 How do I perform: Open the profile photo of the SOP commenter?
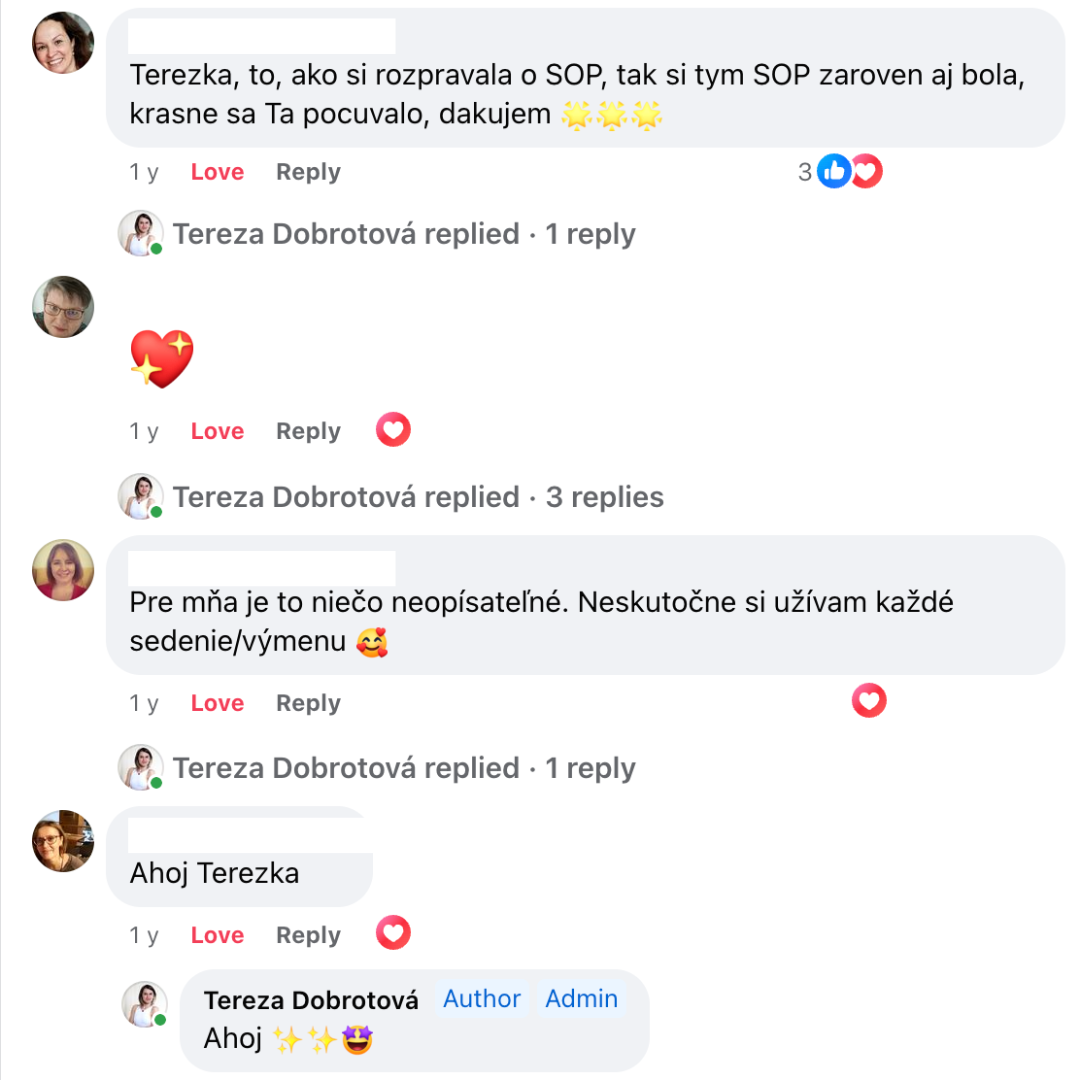point(64,43)
